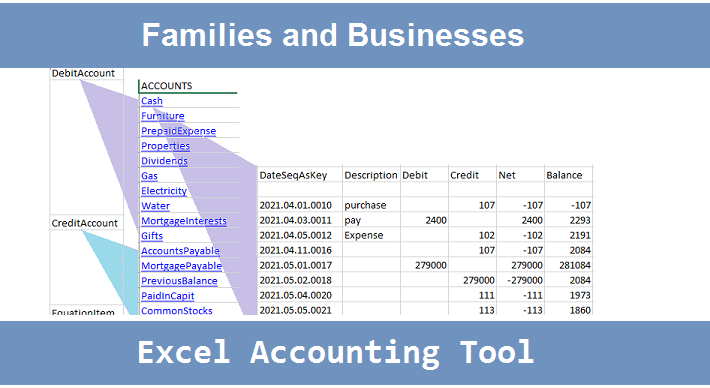Open the MortgageInterests account link
The height and width of the screenshot is (388, 710).
click(184, 220)
